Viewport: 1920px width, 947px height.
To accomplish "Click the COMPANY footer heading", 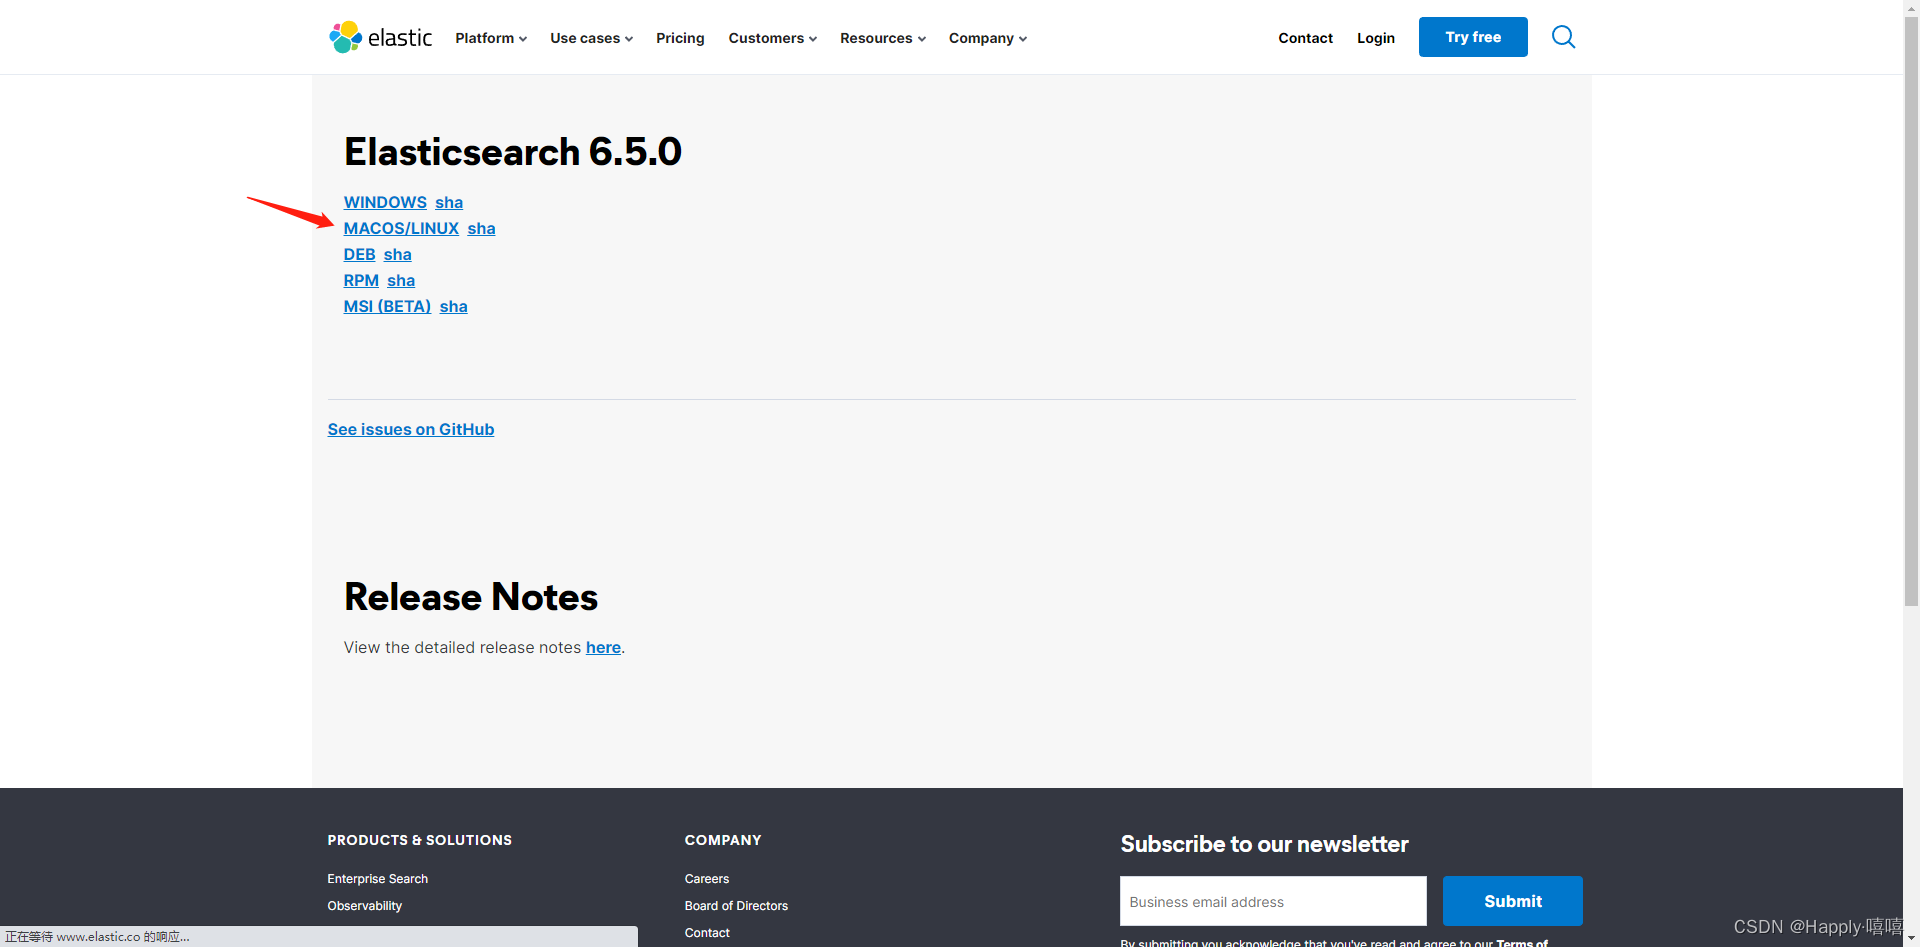I will click(723, 840).
